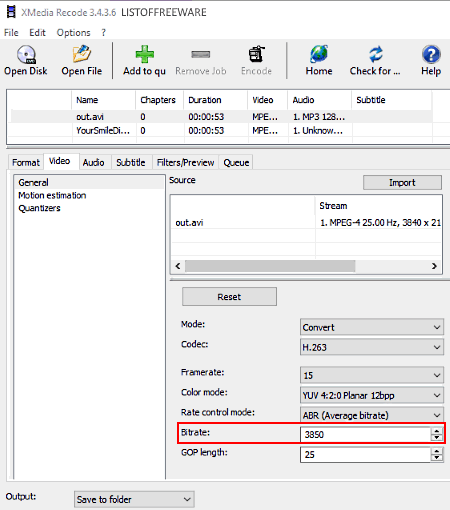Click the Name column header
Image resolution: width=450 pixels, height=510 pixels.
(x=103, y=100)
